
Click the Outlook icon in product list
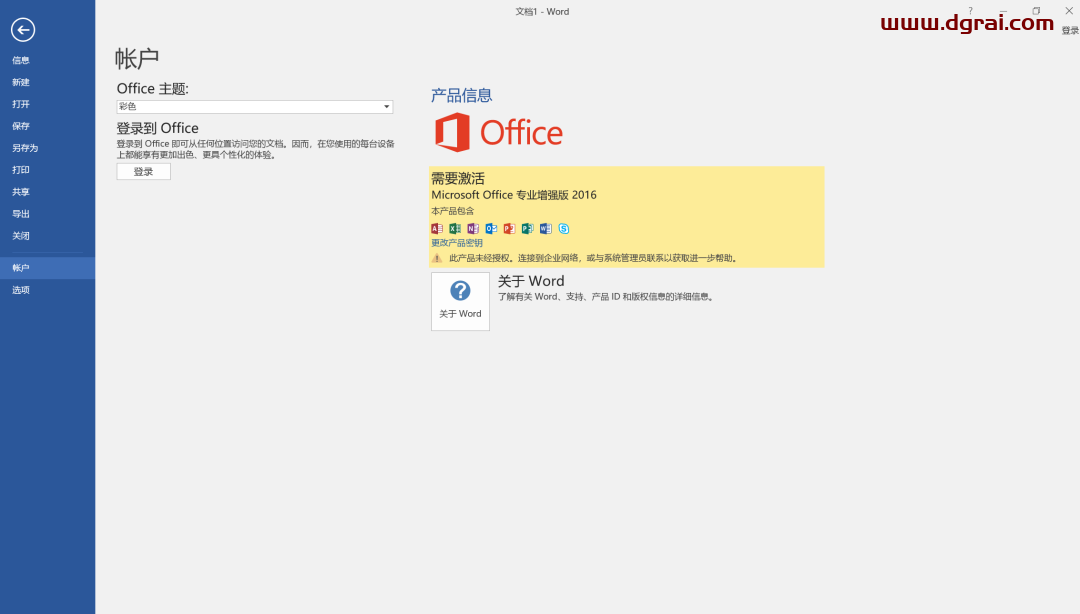coord(491,229)
